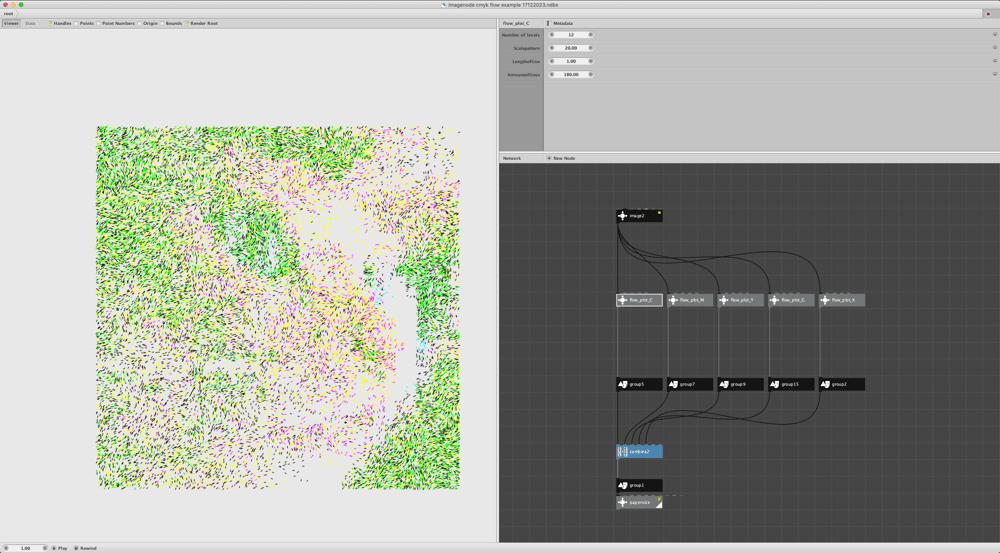The image size is (1000, 553).
Task: Click the Lengthofline value 1.00
Action: [571, 61]
